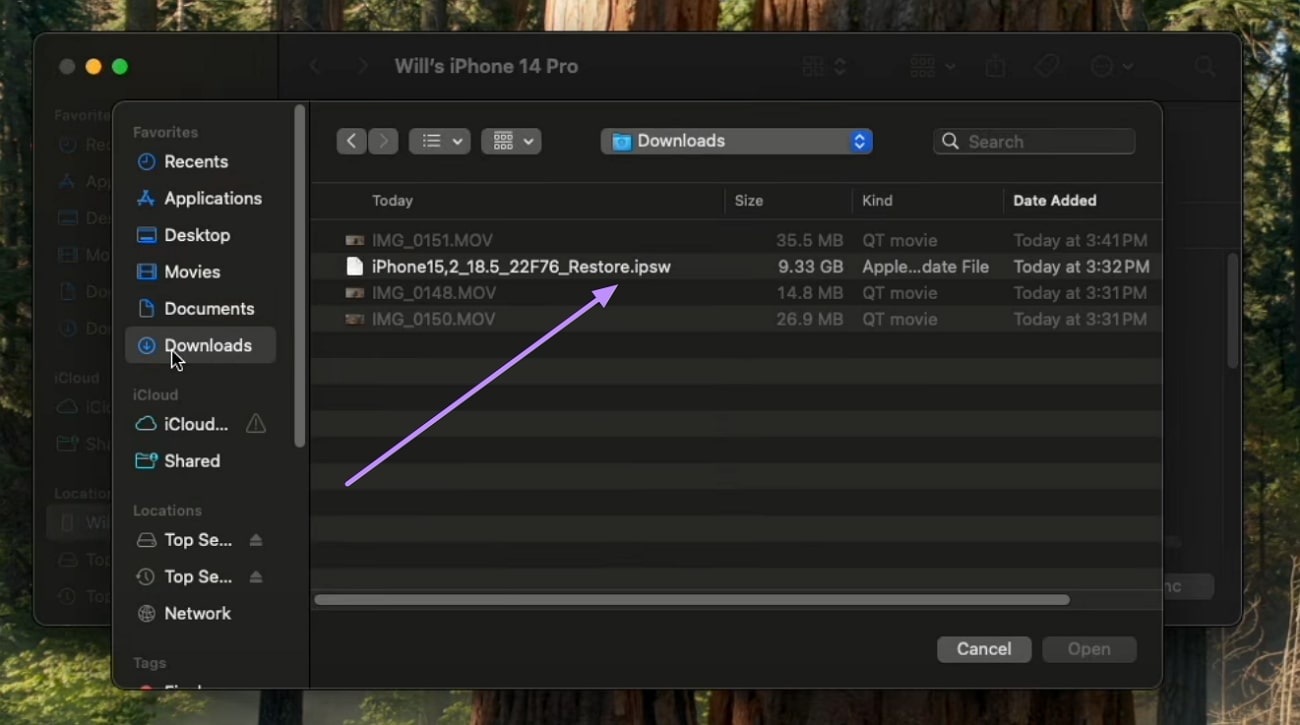Open the Downloads location popup

click(x=736, y=141)
